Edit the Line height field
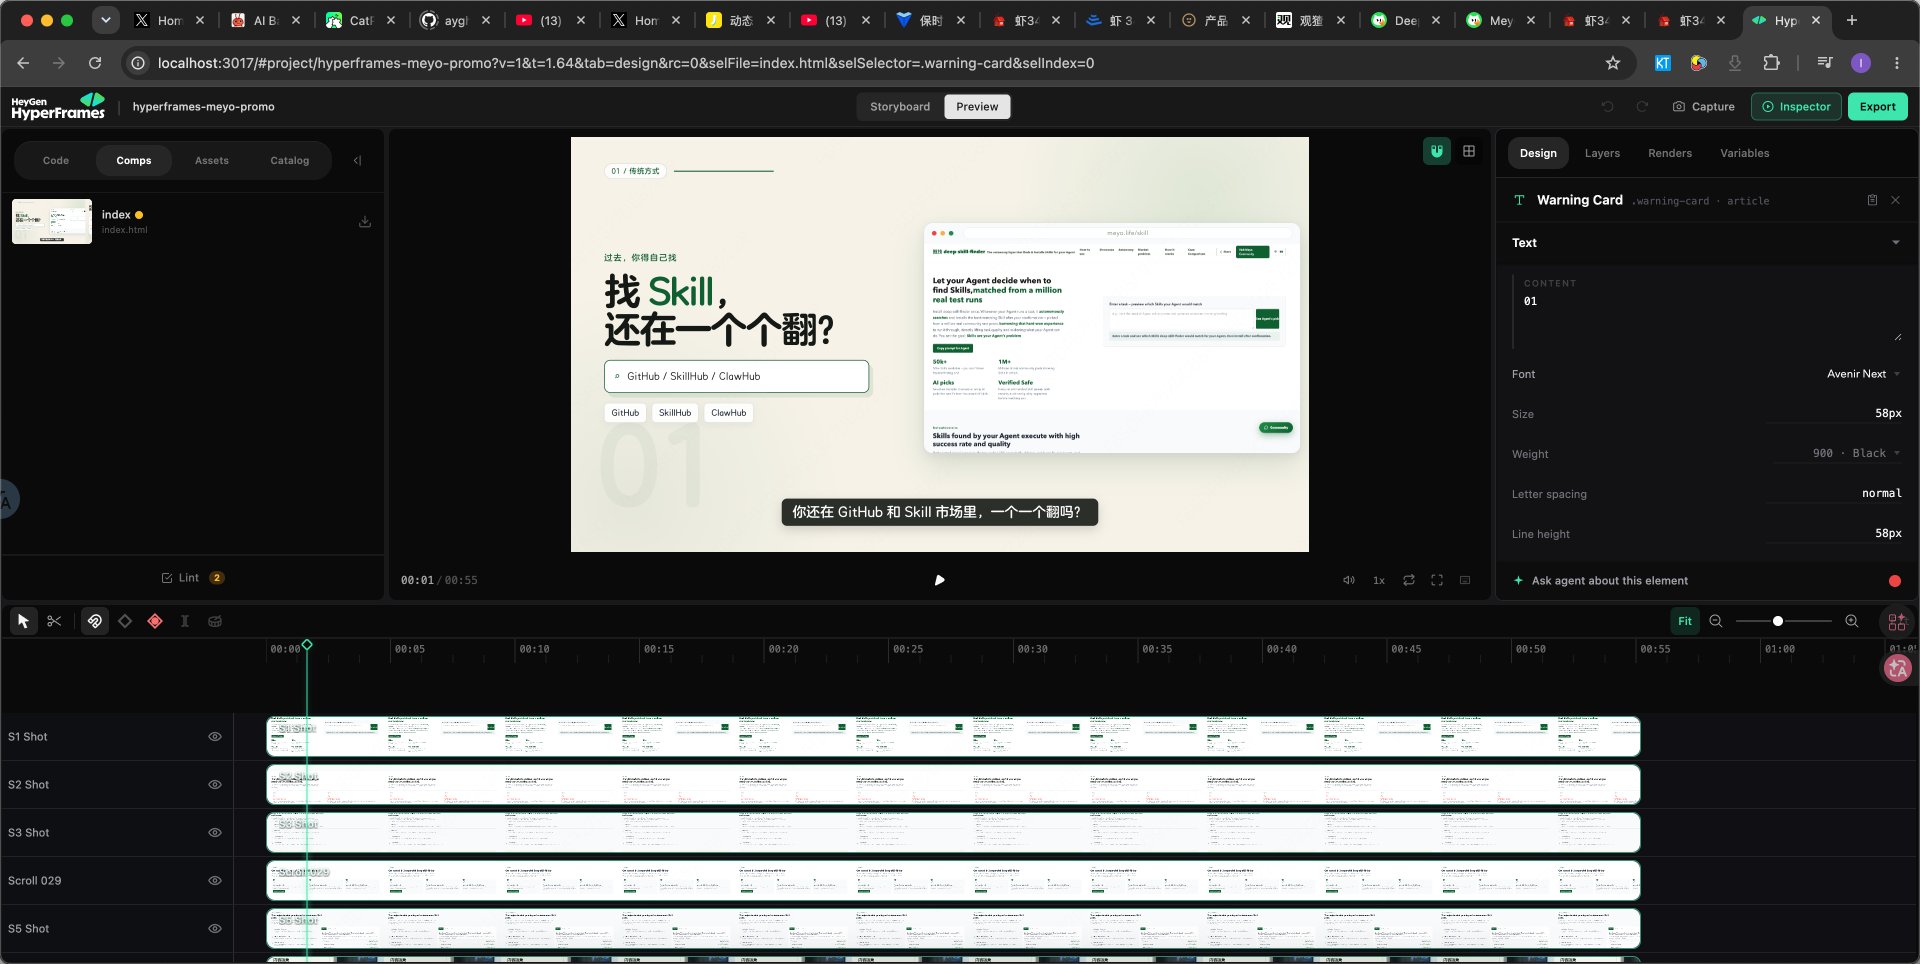The image size is (1920, 964). (1834, 533)
